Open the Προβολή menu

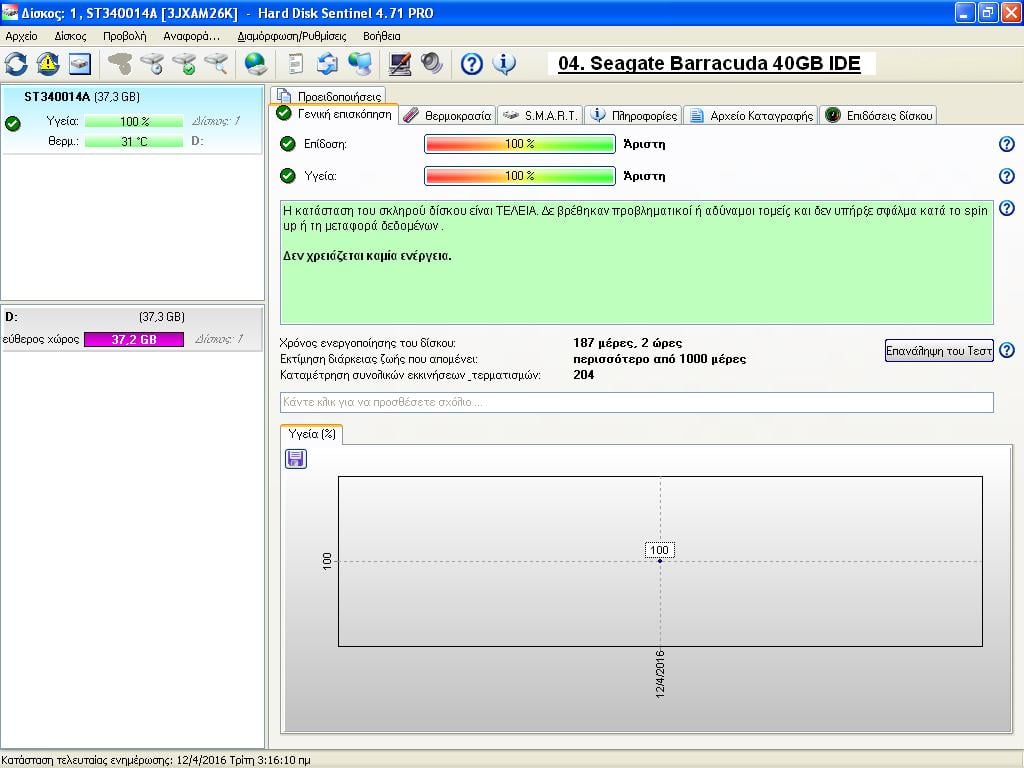[124, 36]
